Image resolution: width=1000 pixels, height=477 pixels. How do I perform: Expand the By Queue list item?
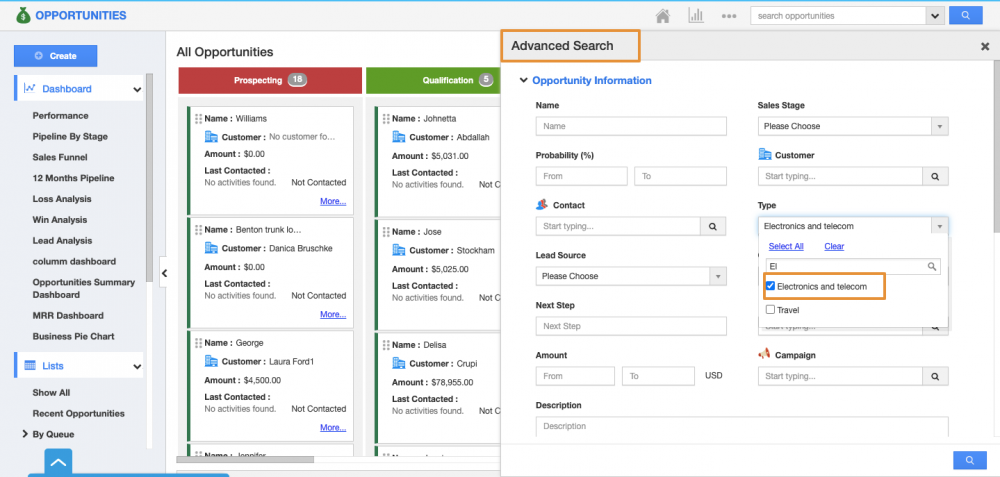coord(25,434)
